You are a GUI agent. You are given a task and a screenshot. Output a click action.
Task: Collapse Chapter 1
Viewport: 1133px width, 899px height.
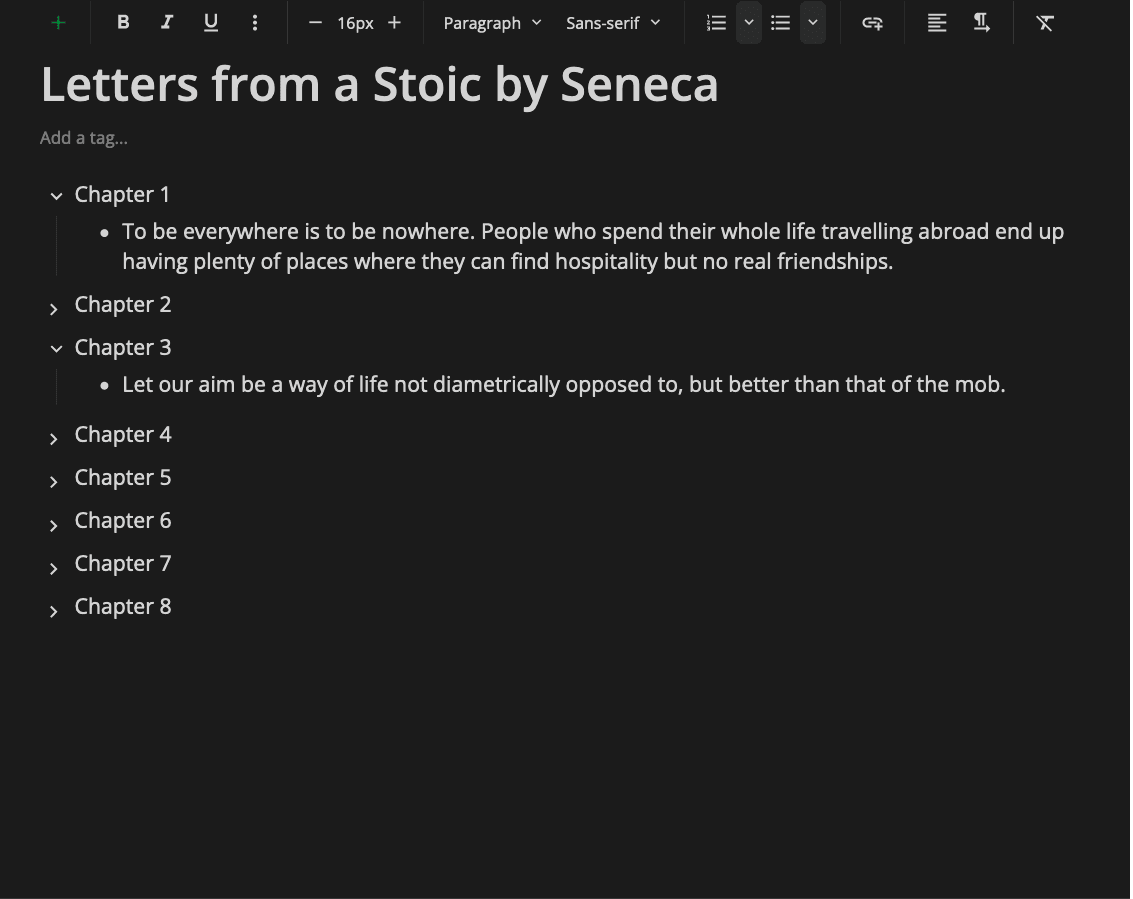pyautogui.click(x=56, y=196)
